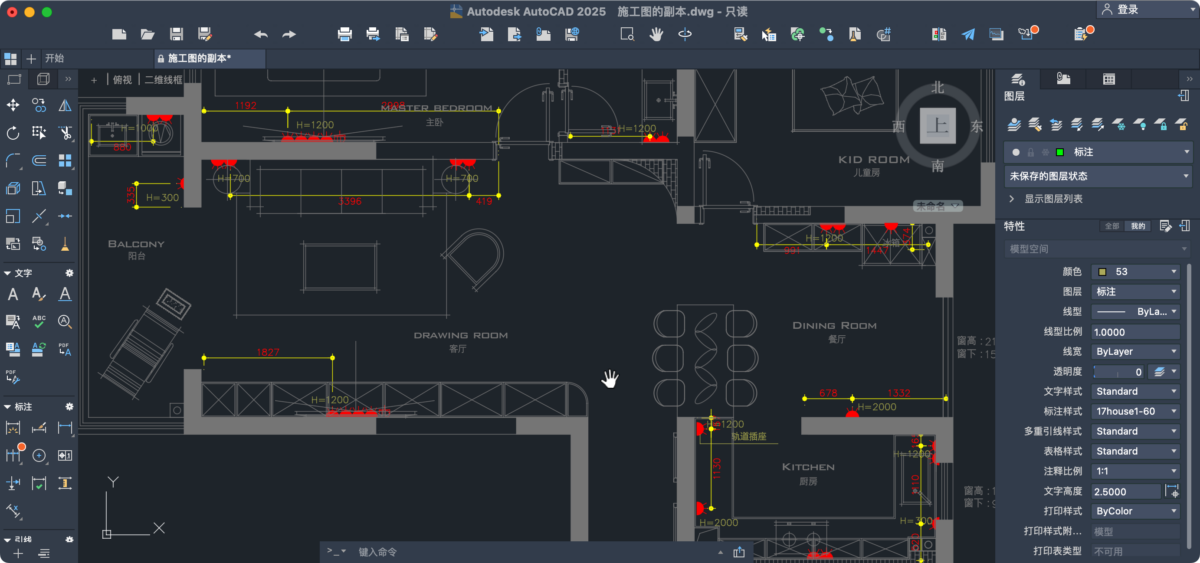Open the 线型 ByLayer dropdown
The image size is (1200, 563).
pos(1136,311)
